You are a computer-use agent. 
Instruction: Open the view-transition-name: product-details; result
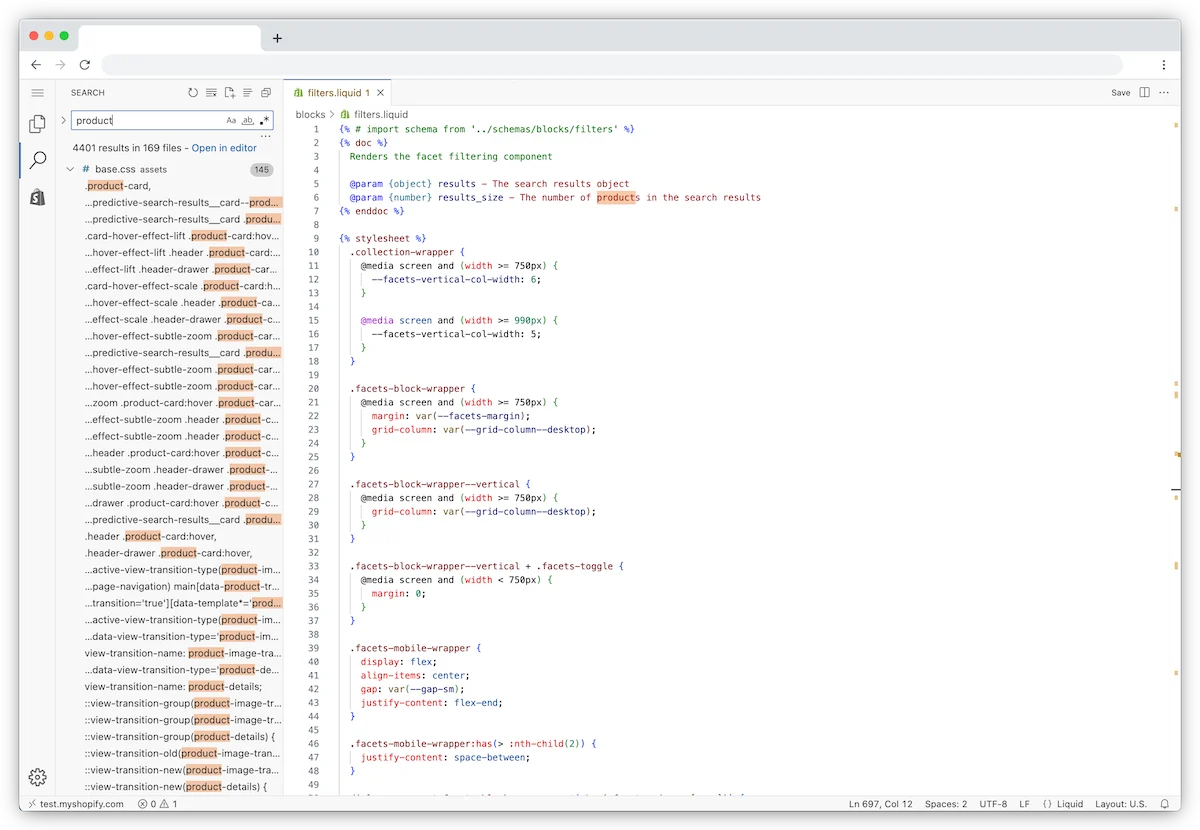click(x=173, y=687)
